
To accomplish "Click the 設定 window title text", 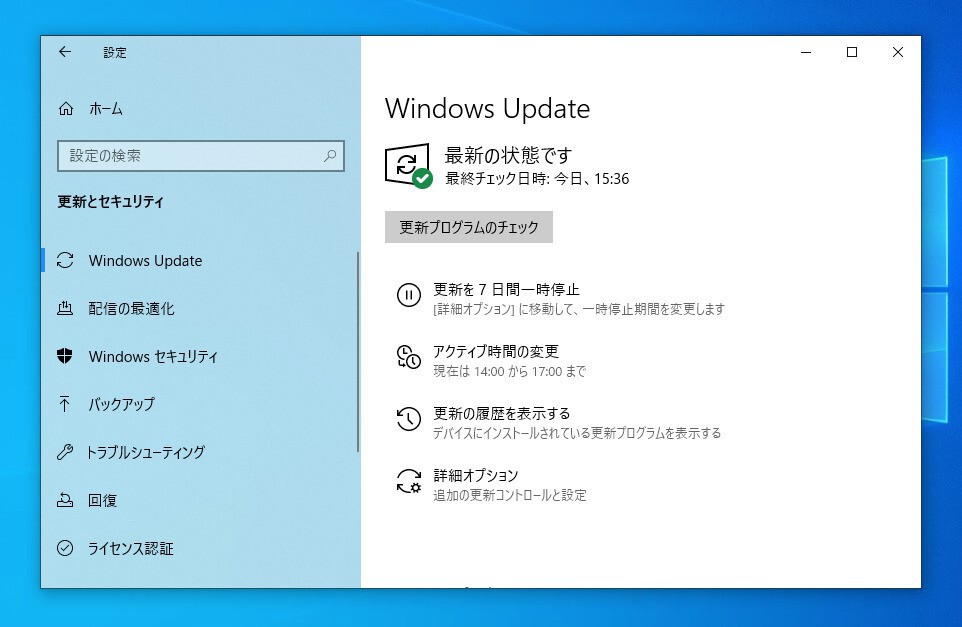I will [x=115, y=53].
